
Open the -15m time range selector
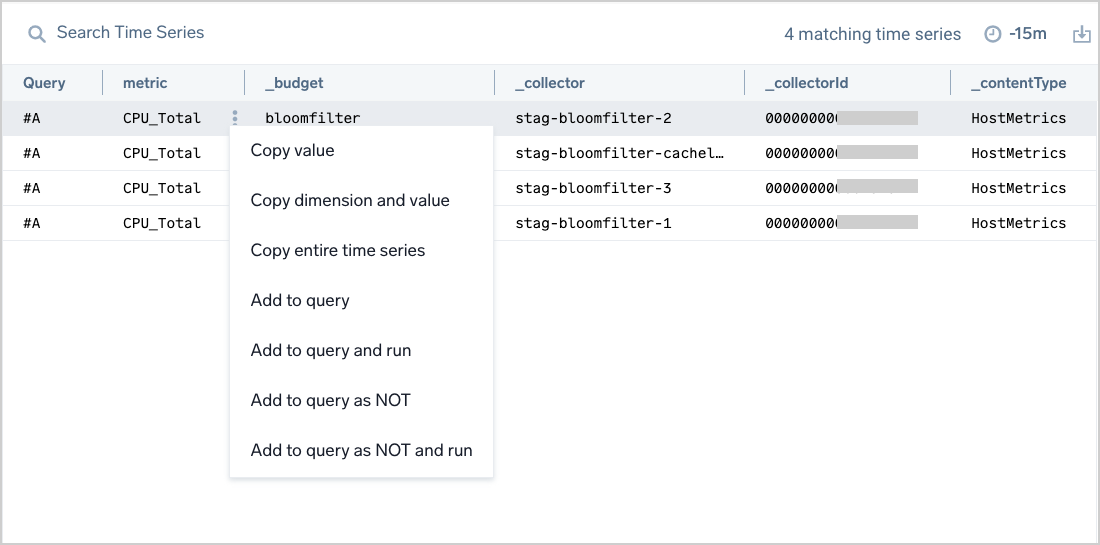(1027, 34)
